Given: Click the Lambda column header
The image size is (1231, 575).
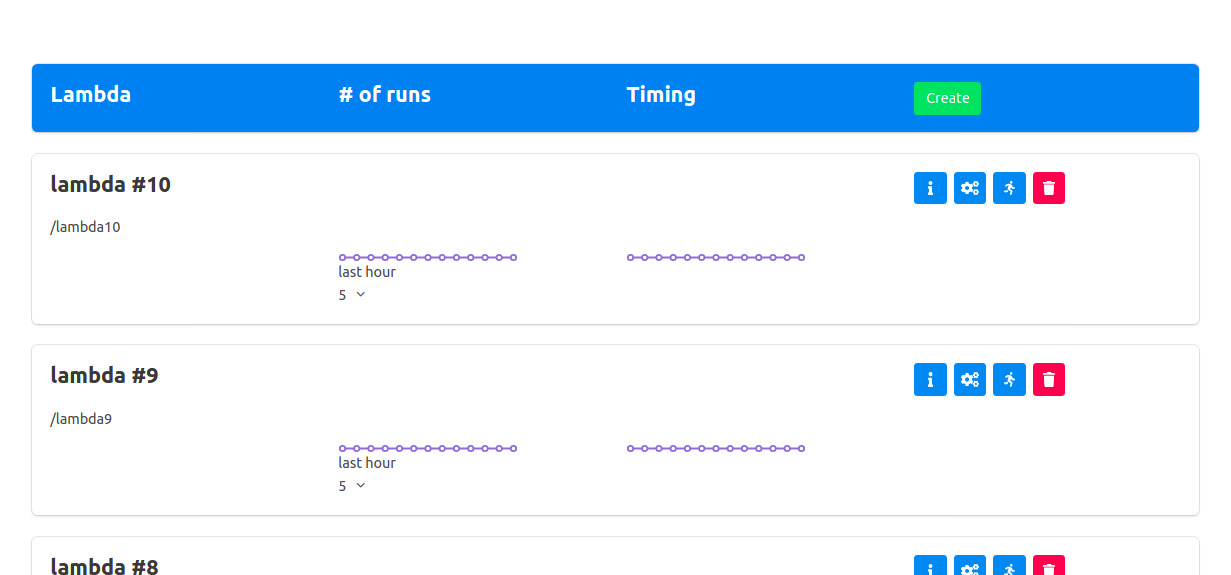Looking at the screenshot, I should (91, 95).
